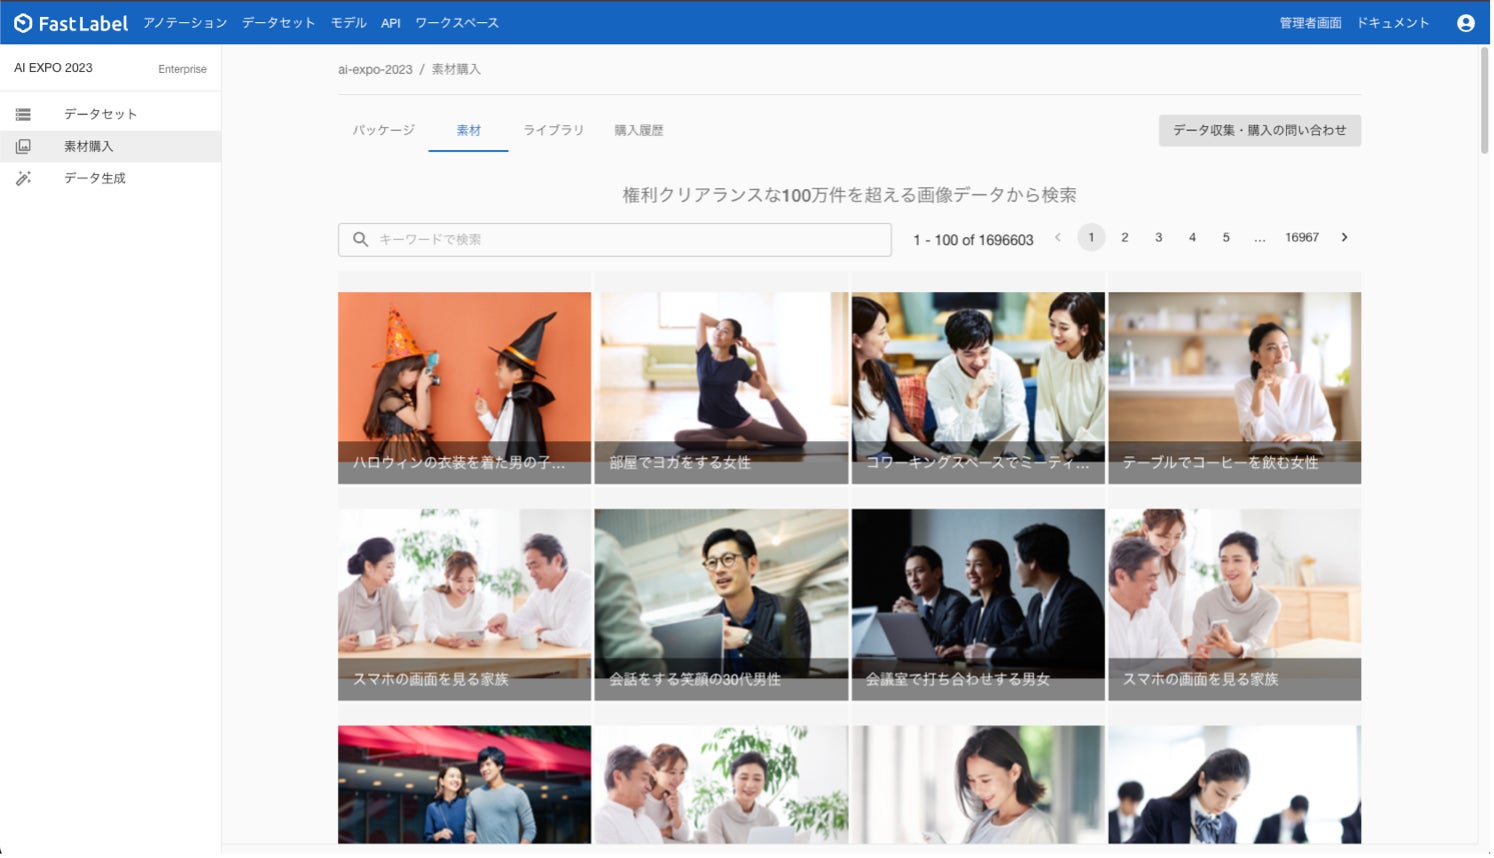Open the 会話をする笑顔の30代男性 thumbnail
Screen dimensions: 1494x858
point(723,606)
